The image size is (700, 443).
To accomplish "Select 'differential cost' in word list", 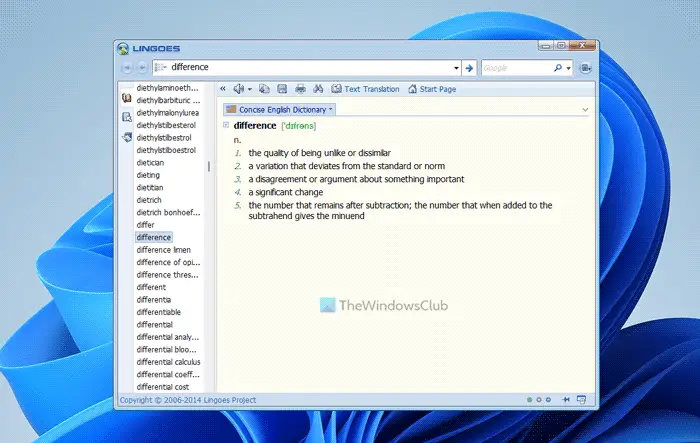I will click(x=162, y=387).
